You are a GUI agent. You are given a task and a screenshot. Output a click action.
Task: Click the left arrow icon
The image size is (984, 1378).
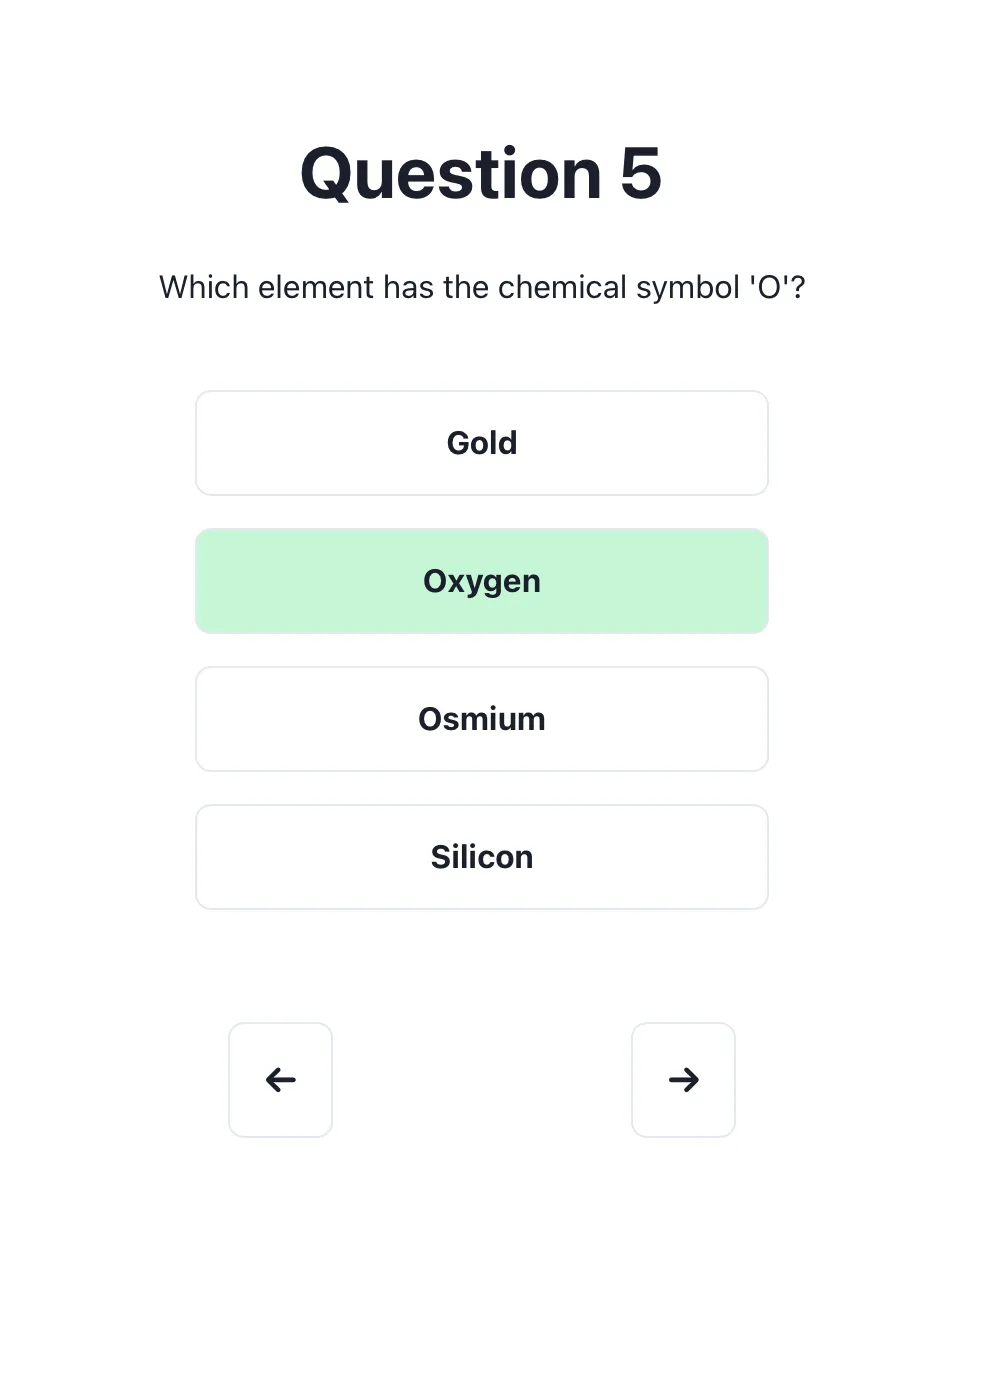tap(280, 1080)
